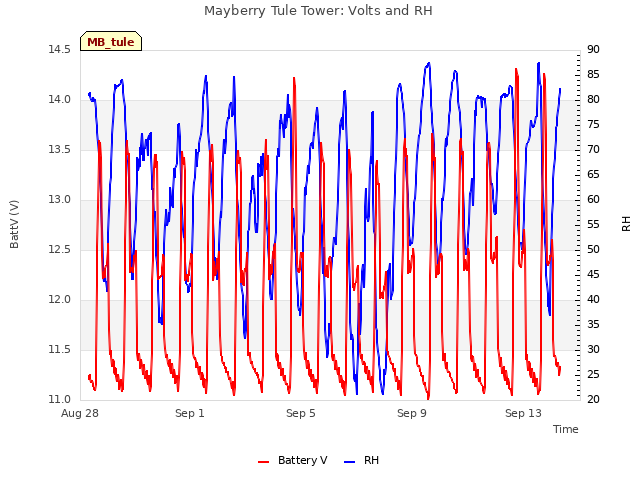Click the 85 right axis value
This screenshot has height=480, width=640.
click(593, 75)
